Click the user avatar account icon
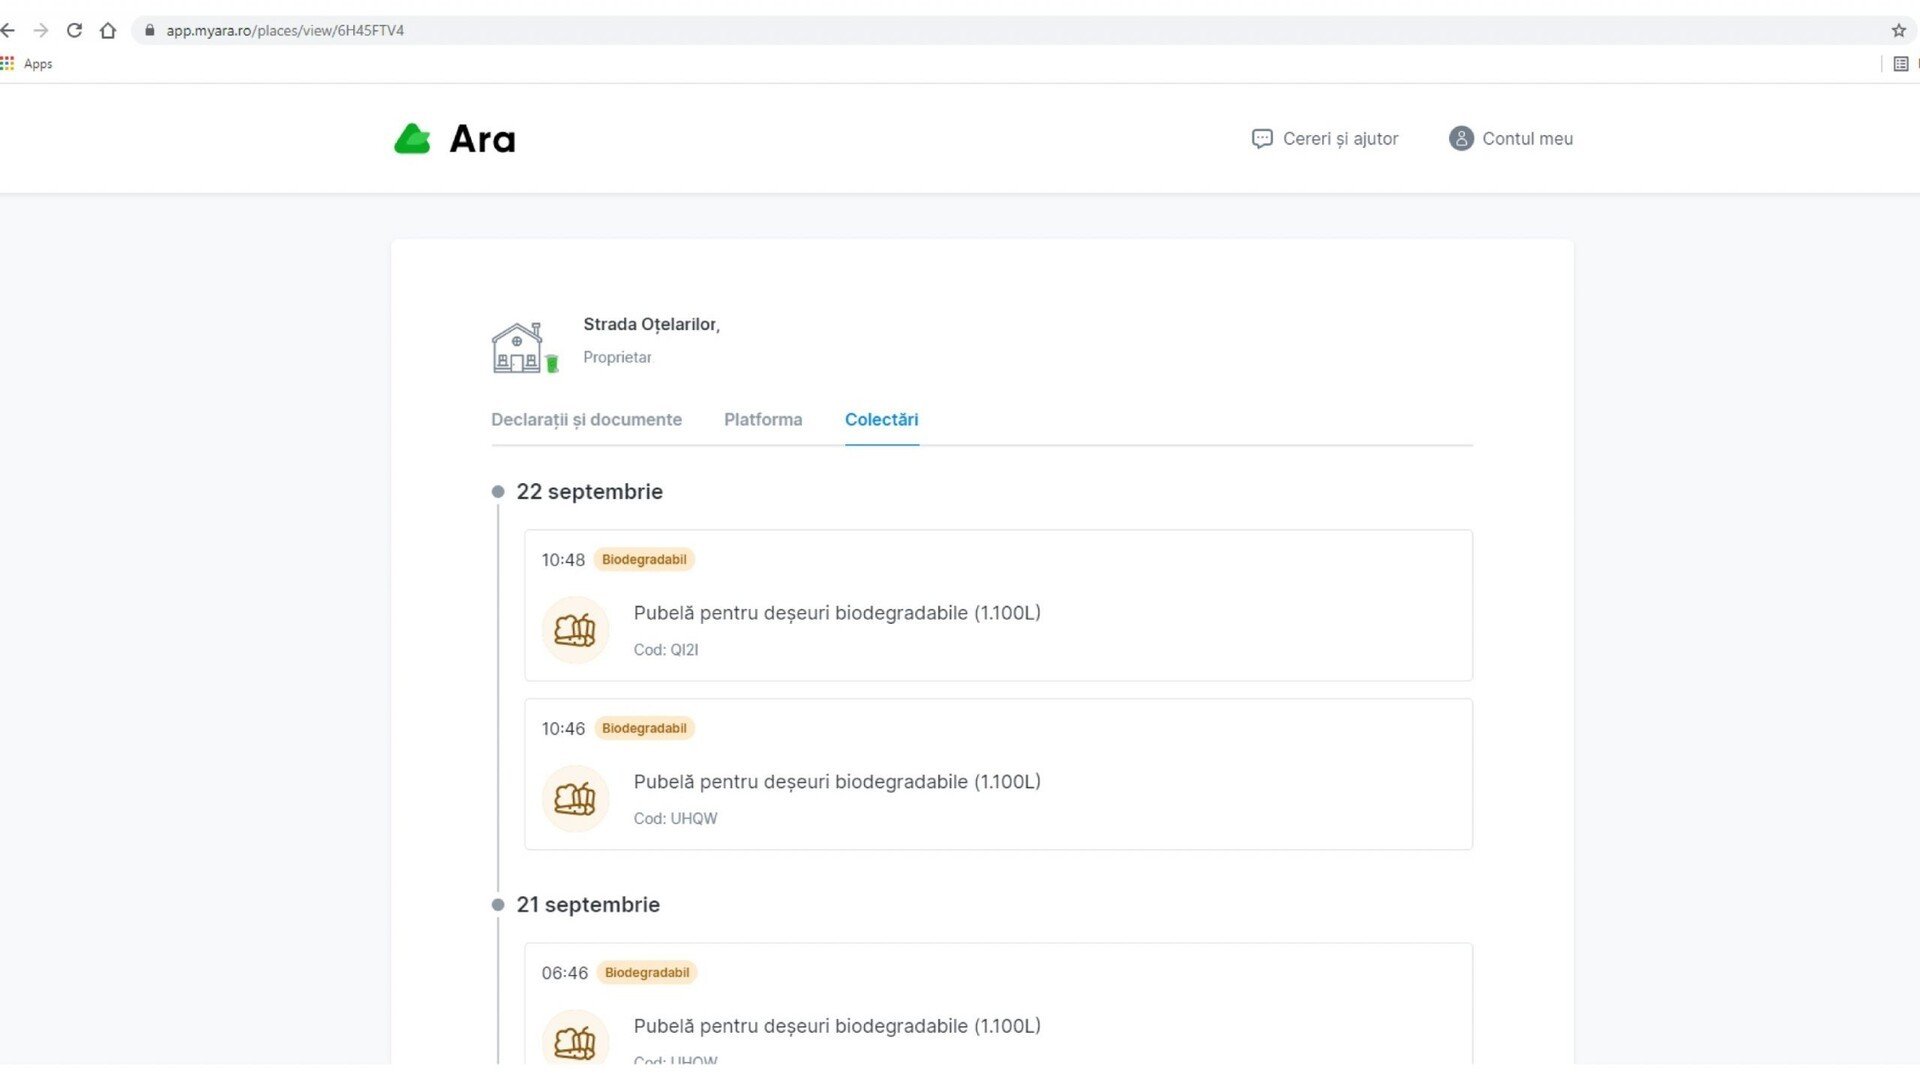Screen dimensions: 1920x1080 click(x=1460, y=139)
